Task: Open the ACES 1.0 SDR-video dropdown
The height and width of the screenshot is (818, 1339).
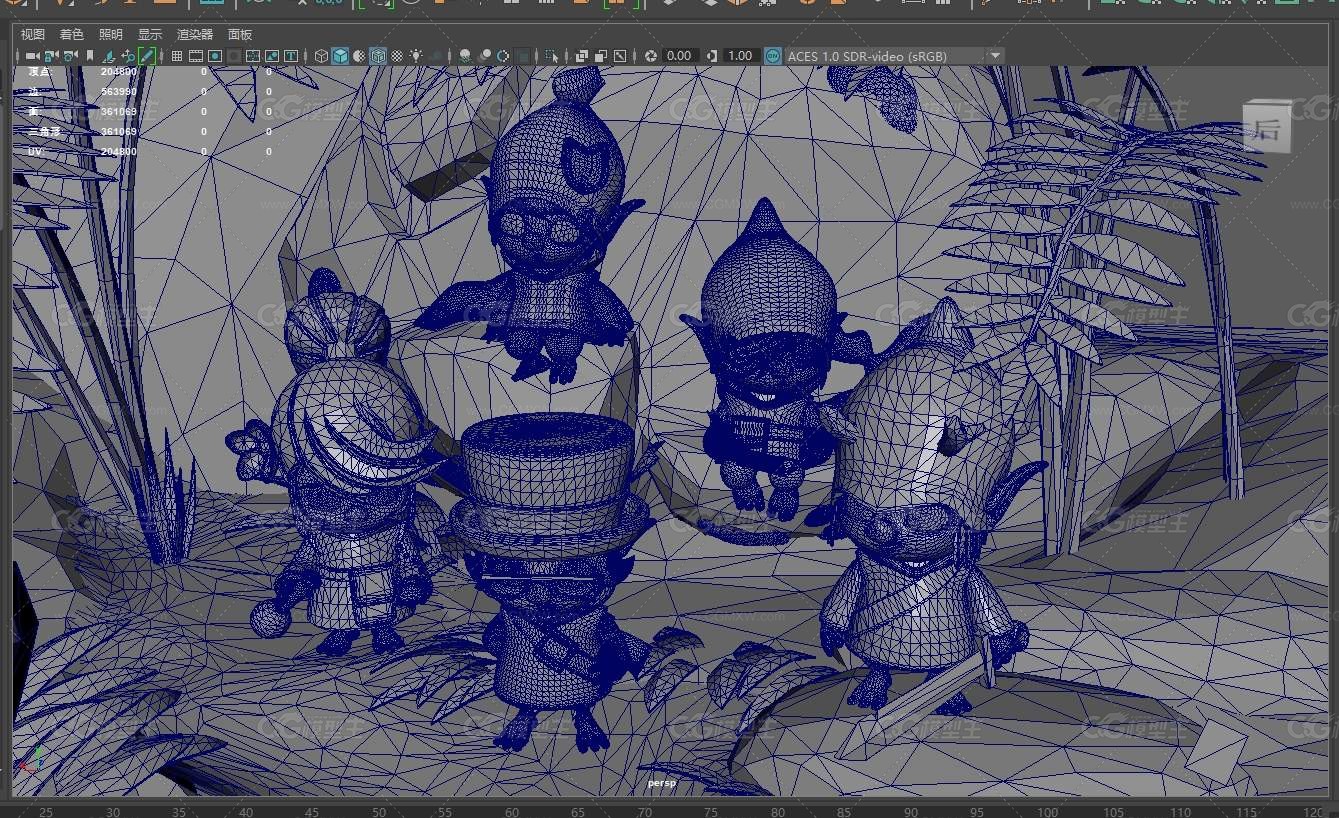Action: (894, 56)
